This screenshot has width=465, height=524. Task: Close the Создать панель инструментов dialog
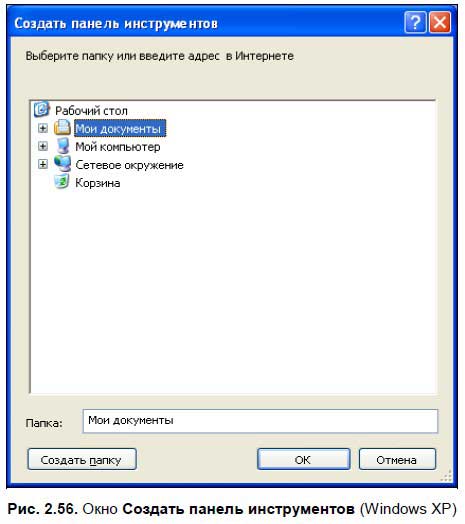pyautogui.click(x=440, y=23)
